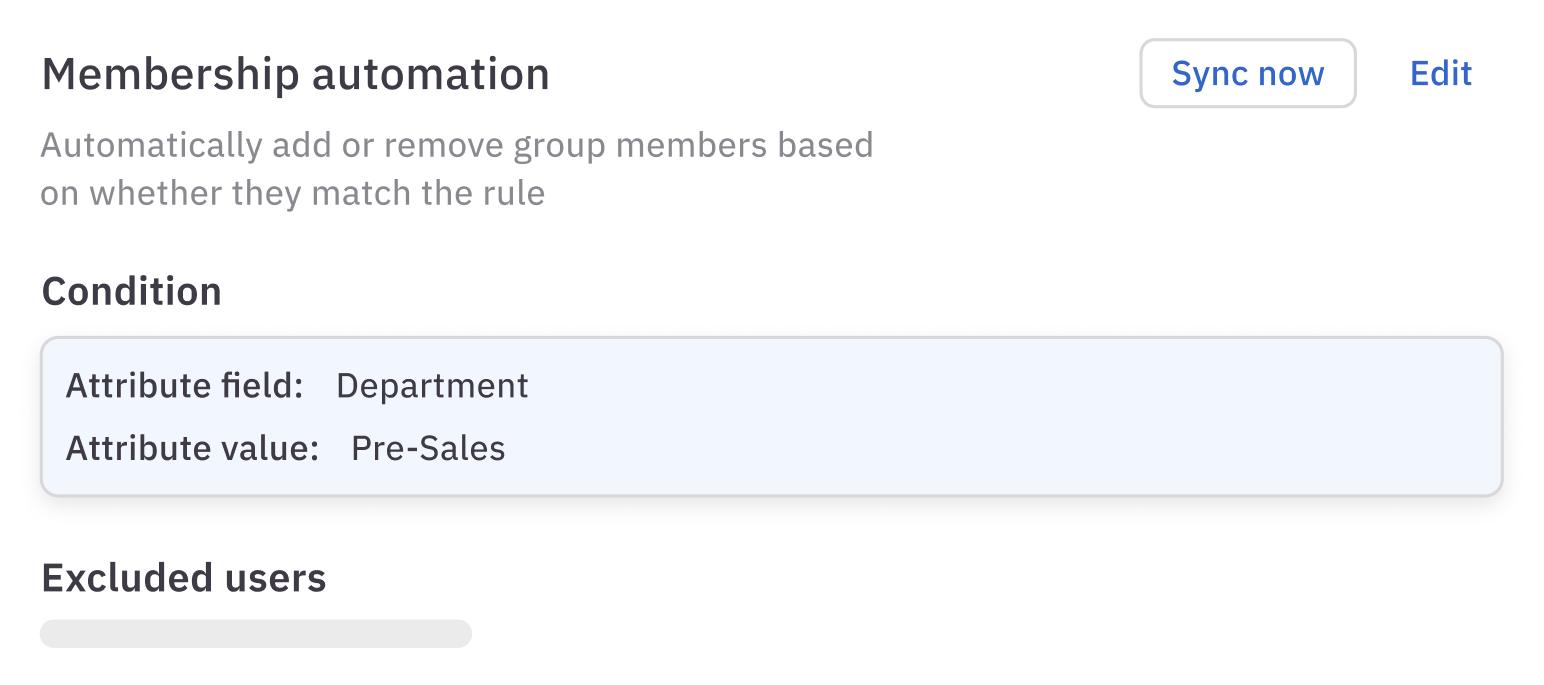The width and height of the screenshot is (1544, 685).
Task: Select the Department attribute value
Action: (432, 386)
